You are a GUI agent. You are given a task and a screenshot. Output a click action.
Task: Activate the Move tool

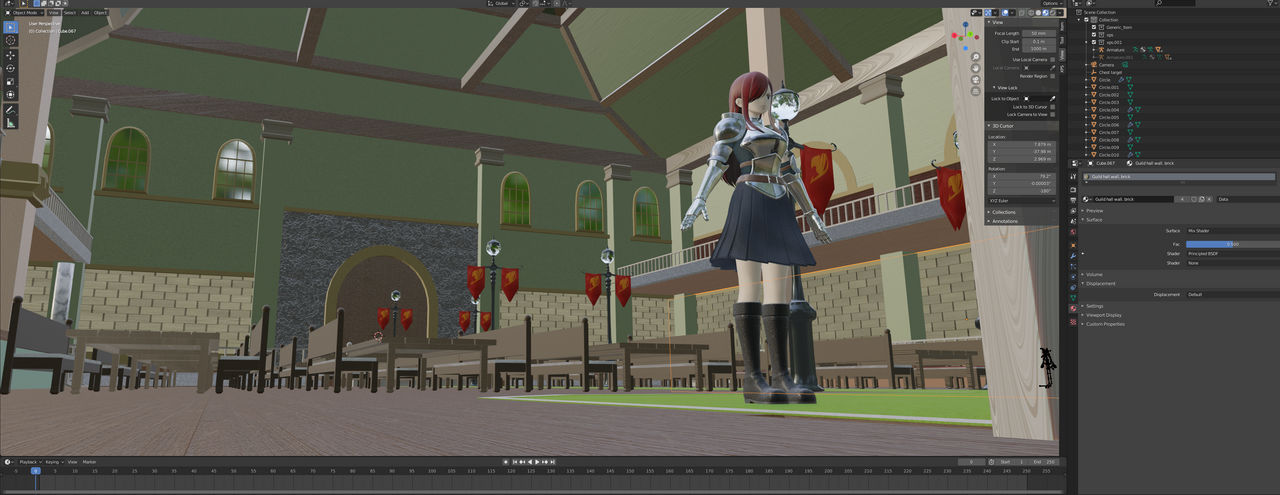[x=10, y=55]
